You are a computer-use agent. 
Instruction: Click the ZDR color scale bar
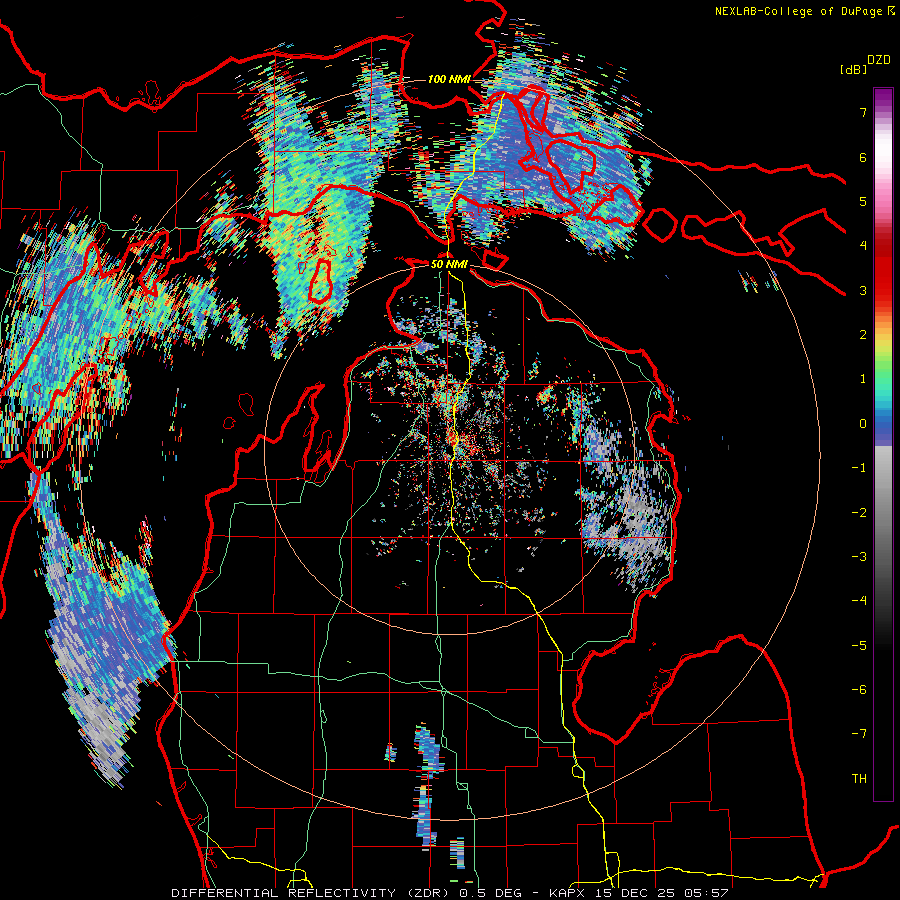click(x=883, y=444)
